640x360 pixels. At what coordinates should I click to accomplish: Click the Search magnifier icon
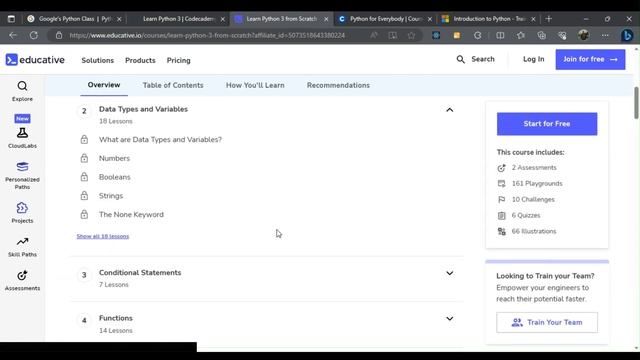[460, 60]
